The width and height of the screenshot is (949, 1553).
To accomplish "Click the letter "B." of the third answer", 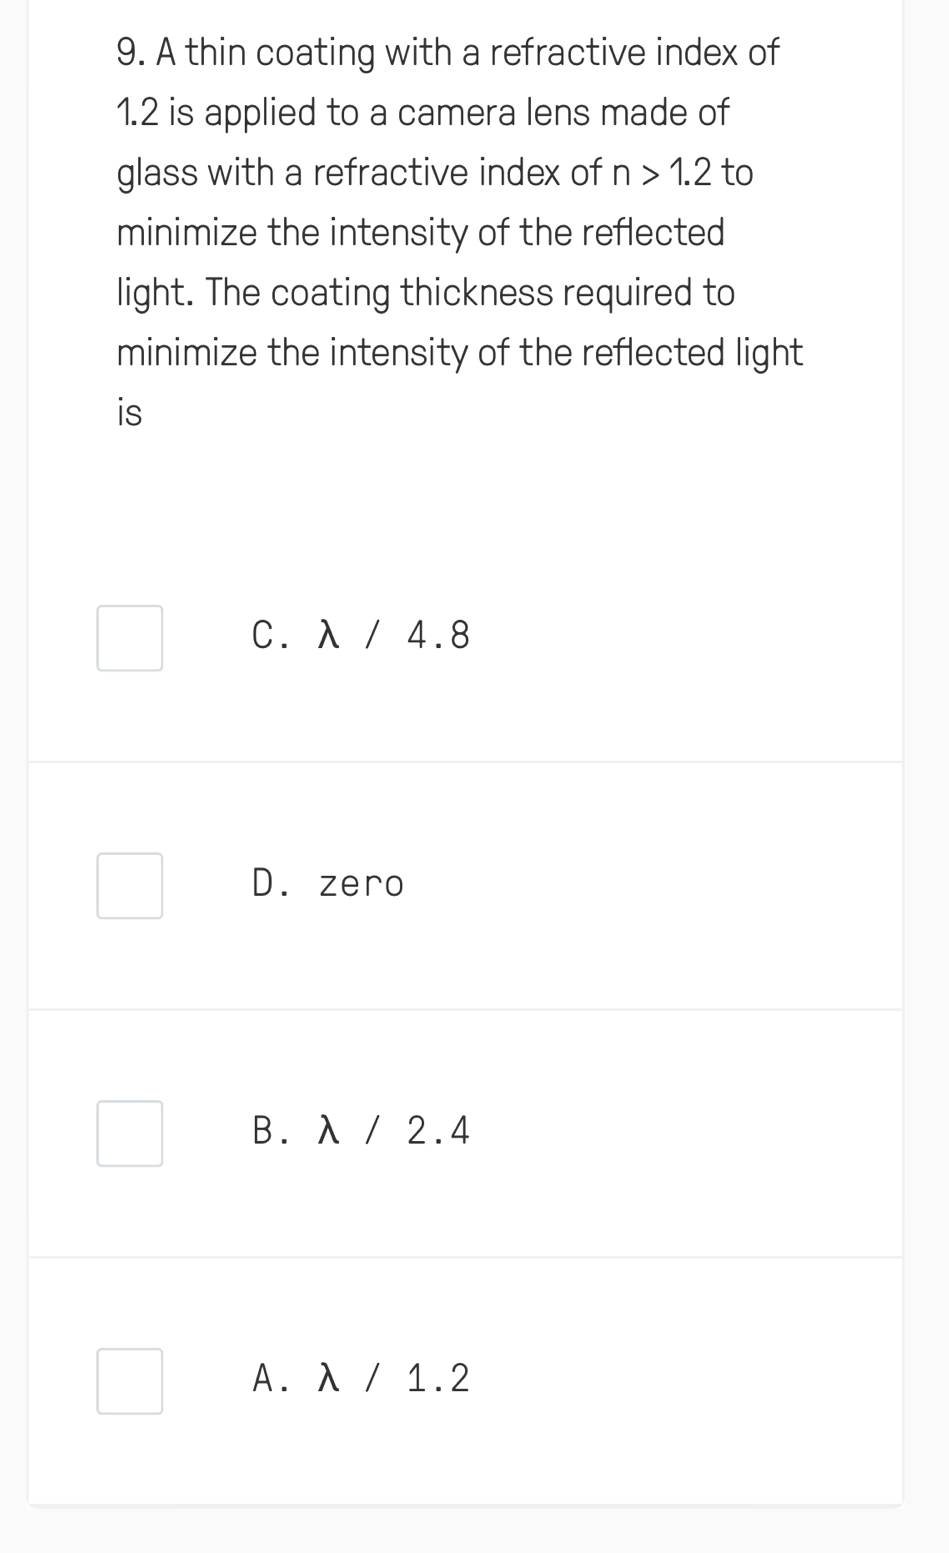I will (x=270, y=1131).
